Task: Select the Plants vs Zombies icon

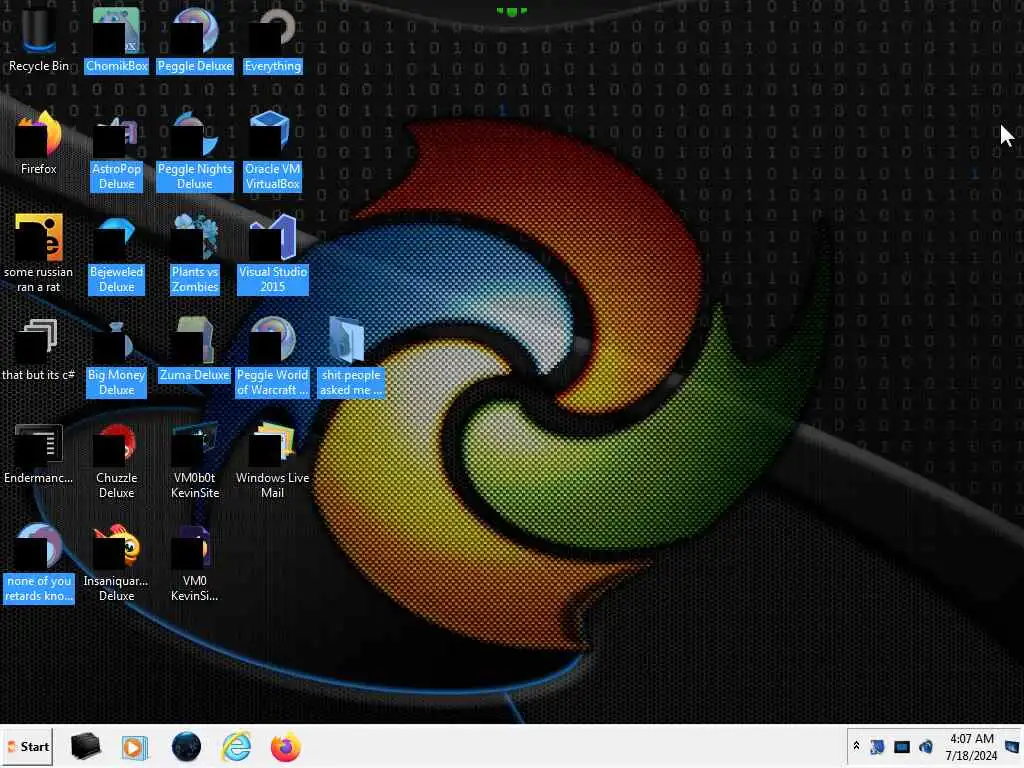Action: click(195, 253)
